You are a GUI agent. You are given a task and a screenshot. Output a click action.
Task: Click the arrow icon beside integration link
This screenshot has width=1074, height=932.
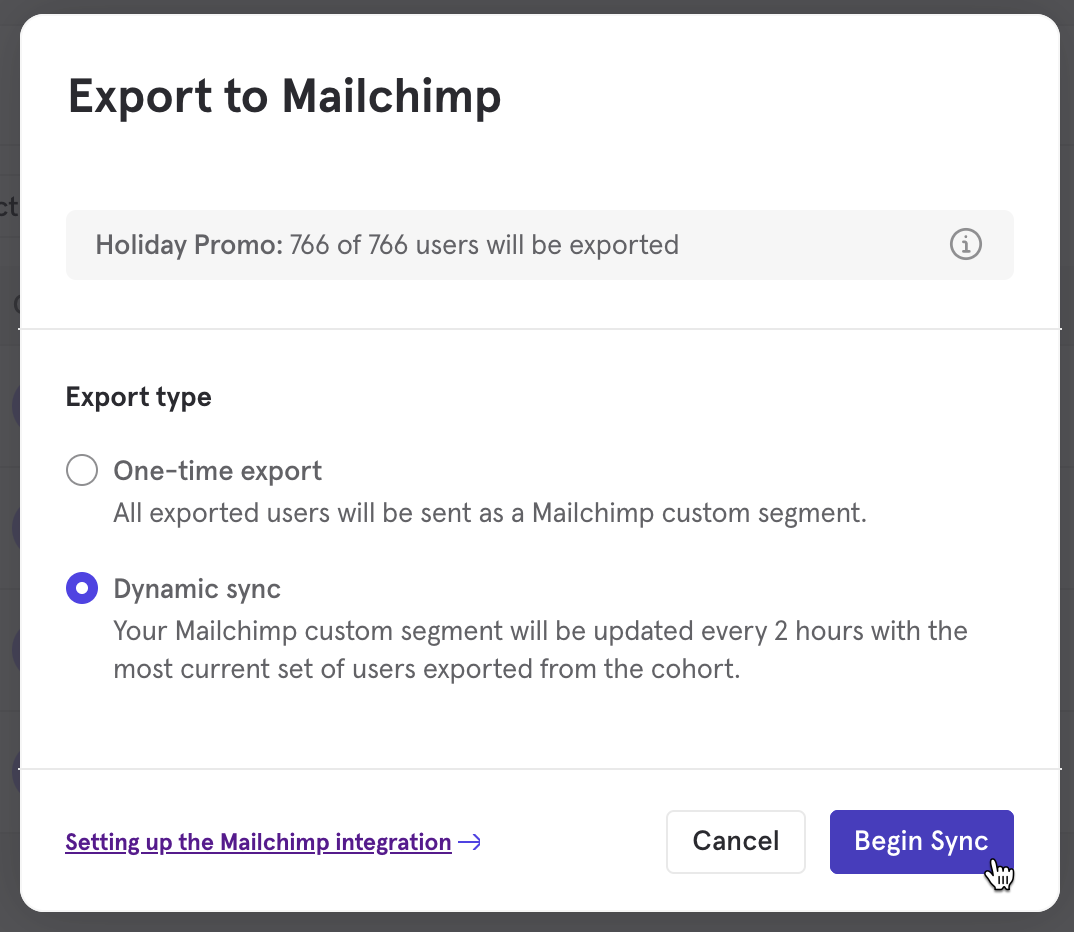tap(469, 842)
